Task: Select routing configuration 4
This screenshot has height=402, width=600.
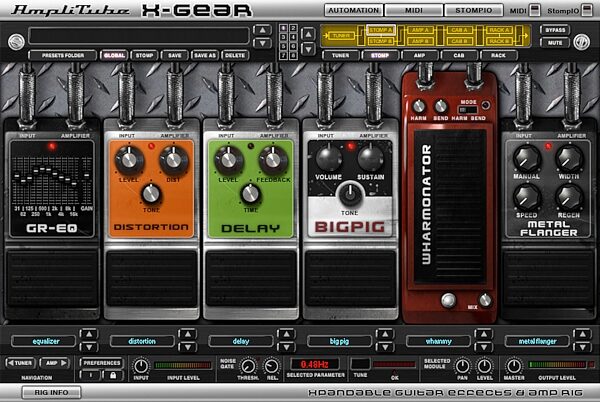Action: (x=293, y=37)
